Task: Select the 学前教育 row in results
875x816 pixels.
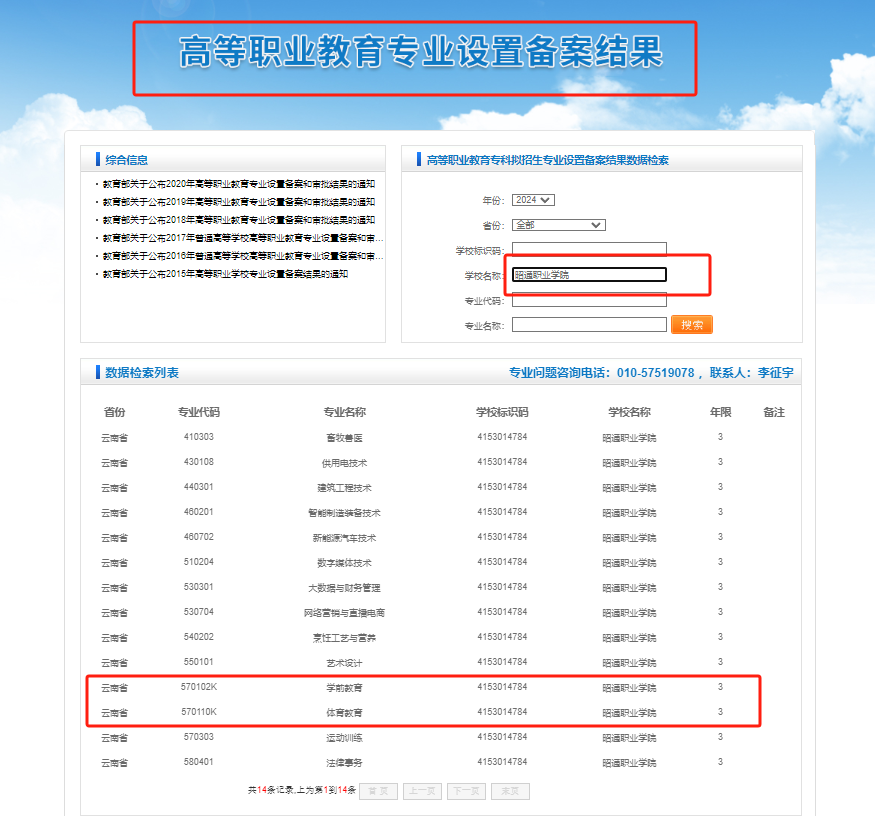Action: pos(343,688)
